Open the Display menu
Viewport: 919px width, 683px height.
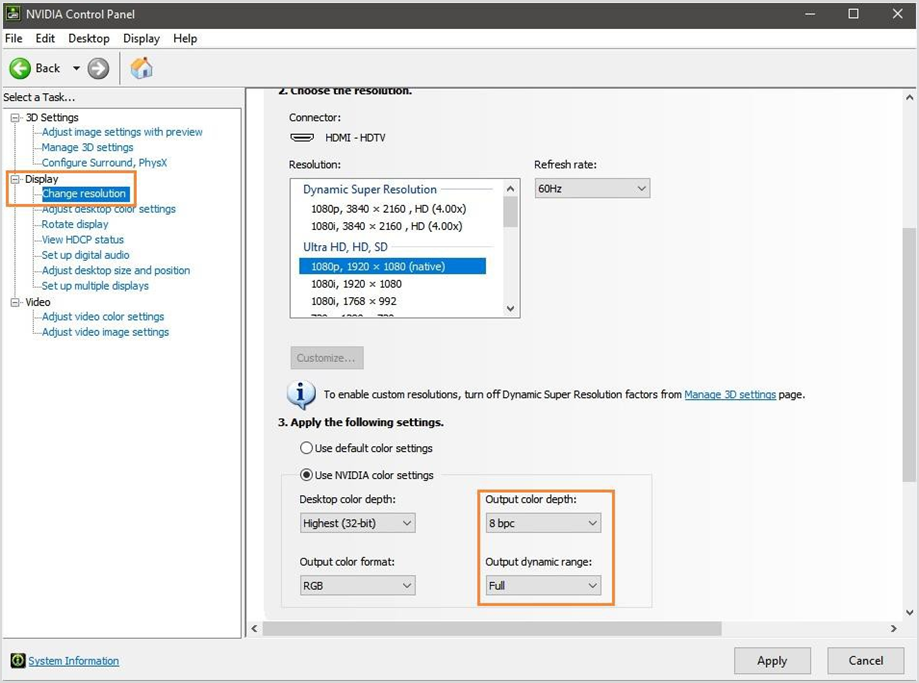click(141, 38)
